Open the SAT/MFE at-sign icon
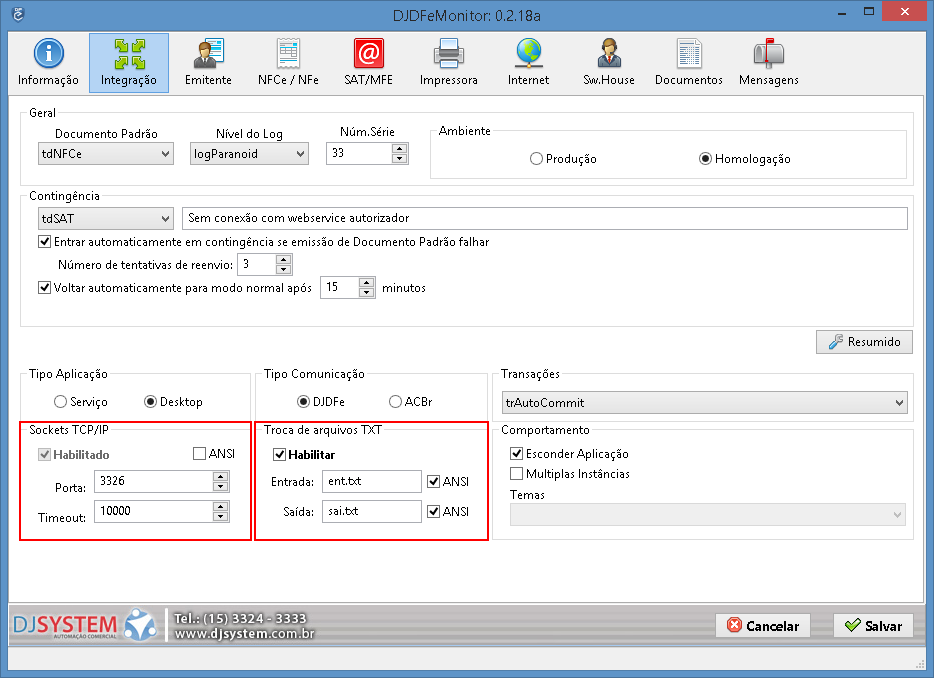Screen dimensions: 934x678 pos(369,54)
